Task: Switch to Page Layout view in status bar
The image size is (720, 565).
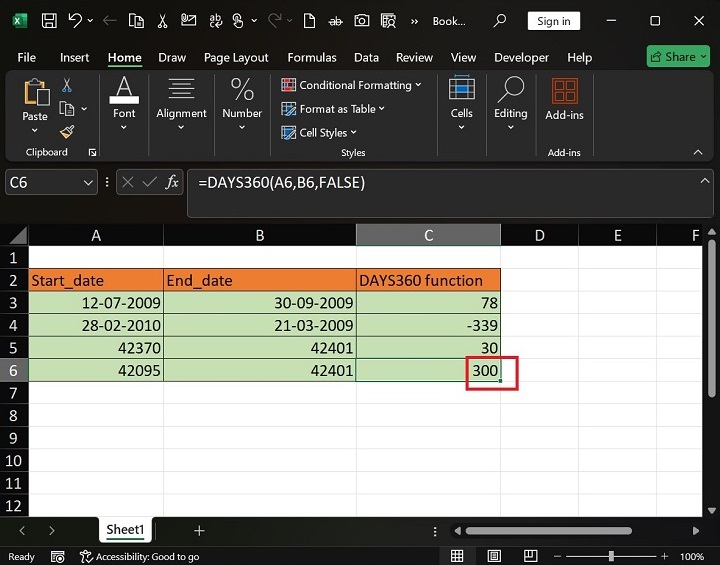Action: 495,556
